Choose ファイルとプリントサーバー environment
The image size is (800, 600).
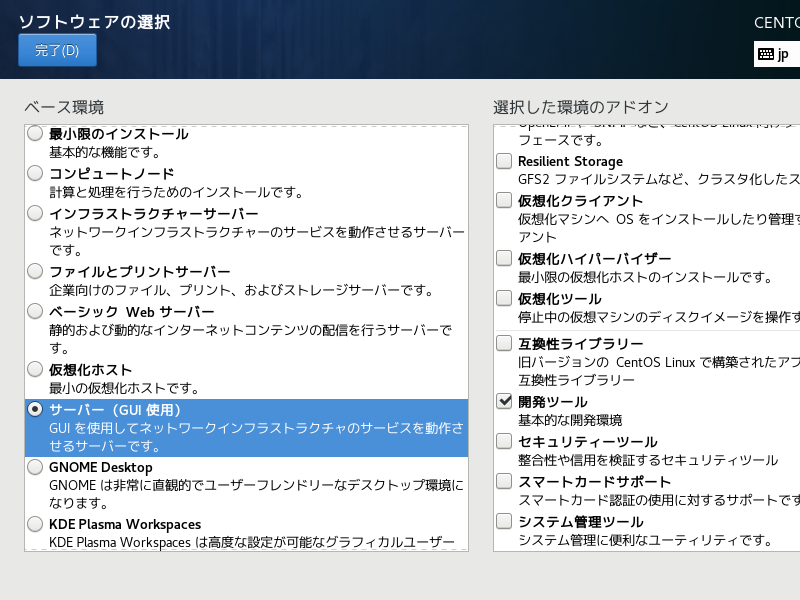pos(35,270)
